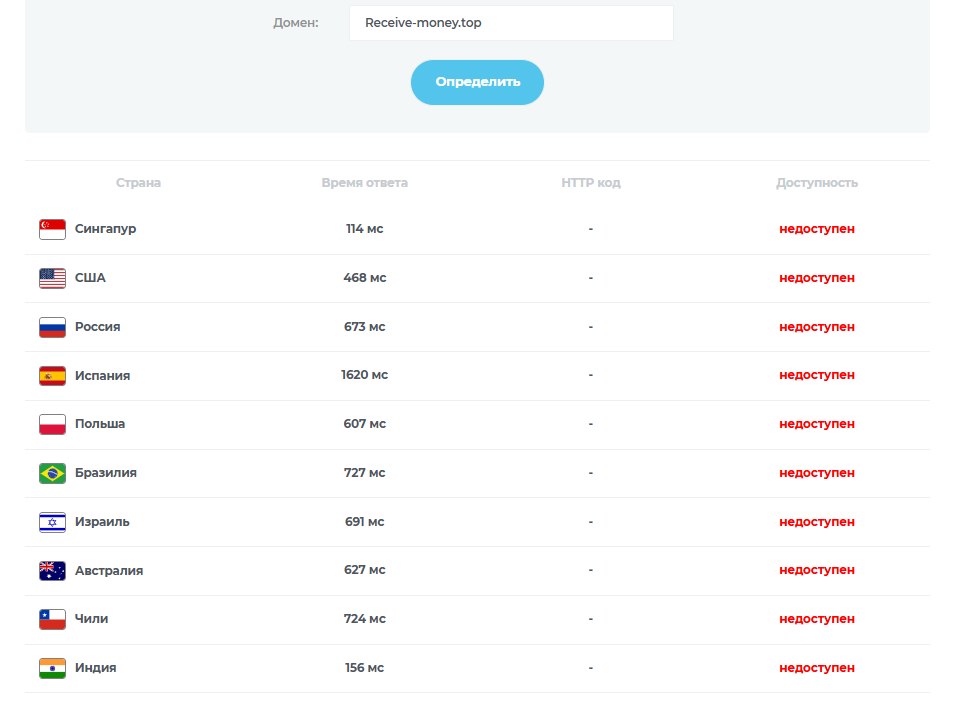
Task: Click the Страна column header
Action: click(138, 183)
